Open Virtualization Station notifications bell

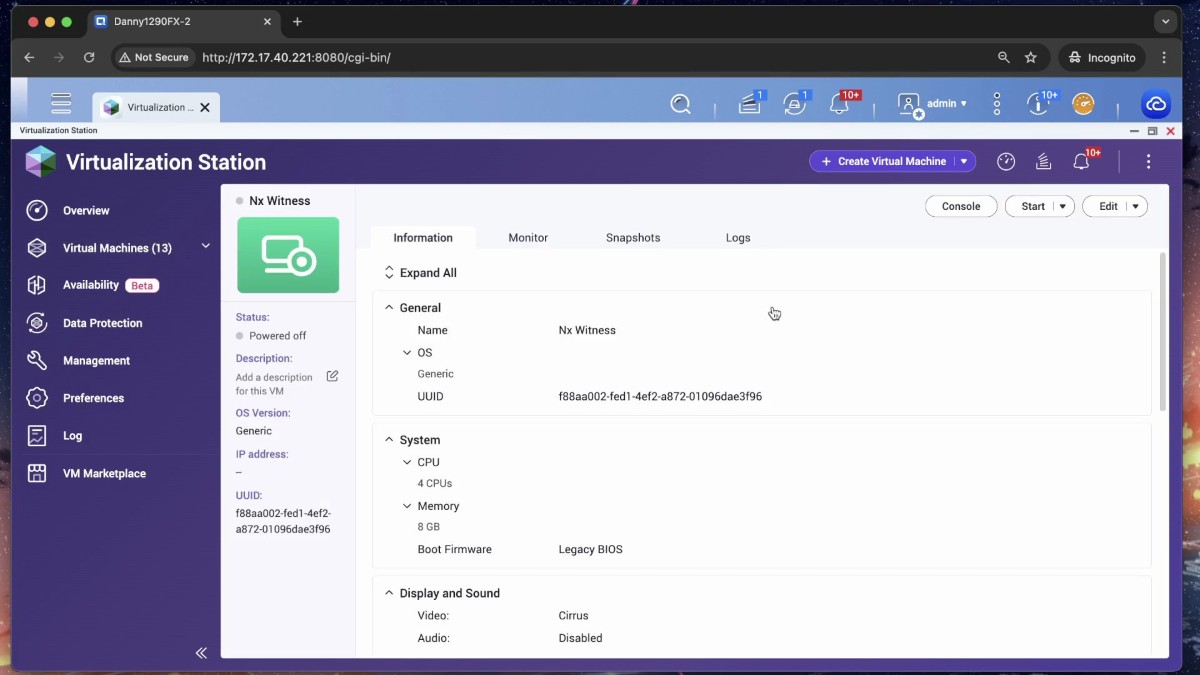click(x=1081, y=162)
